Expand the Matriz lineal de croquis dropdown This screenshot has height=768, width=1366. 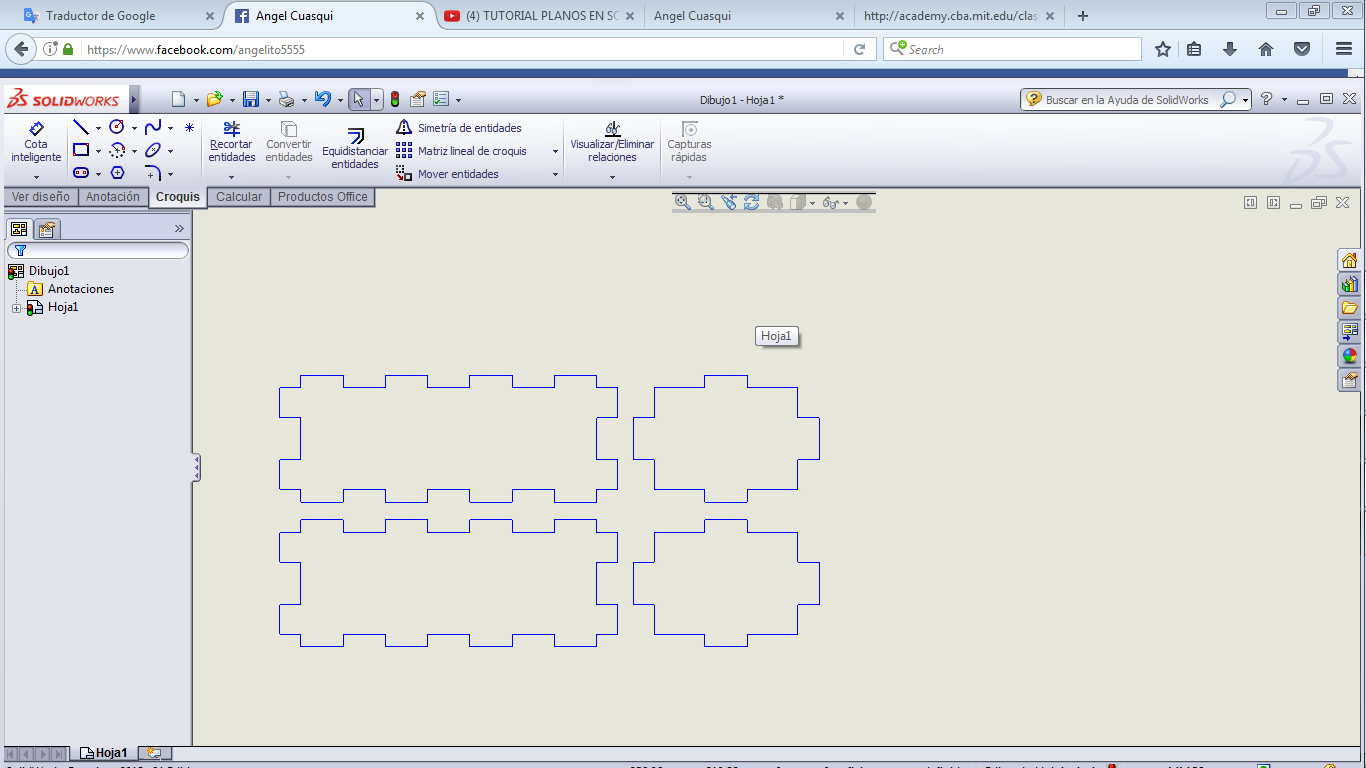pos(556,151)
